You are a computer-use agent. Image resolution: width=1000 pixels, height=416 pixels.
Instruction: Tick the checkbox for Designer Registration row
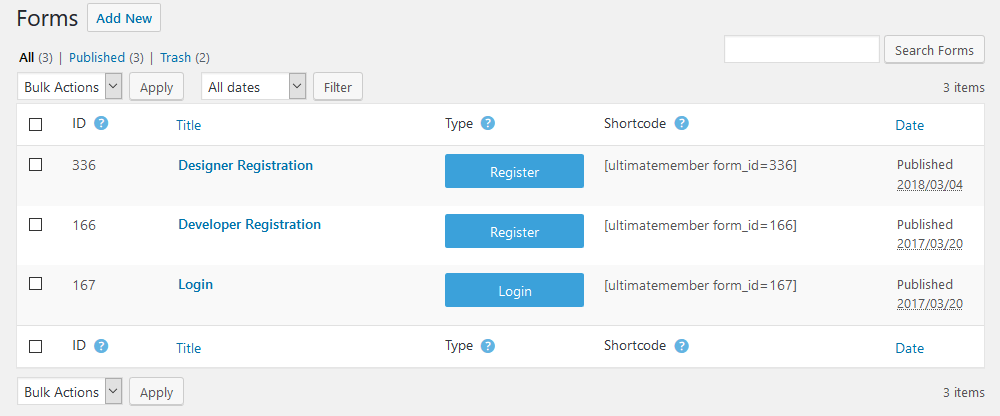36,165
